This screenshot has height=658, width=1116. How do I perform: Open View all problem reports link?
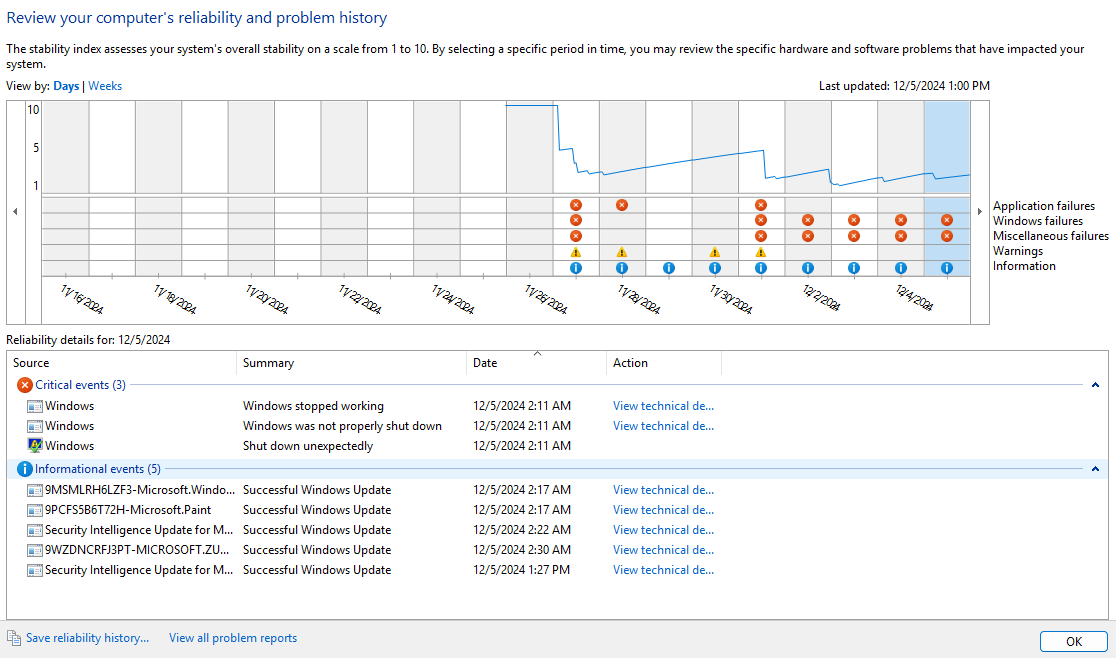pyautogui.click(x=233, y=638)
